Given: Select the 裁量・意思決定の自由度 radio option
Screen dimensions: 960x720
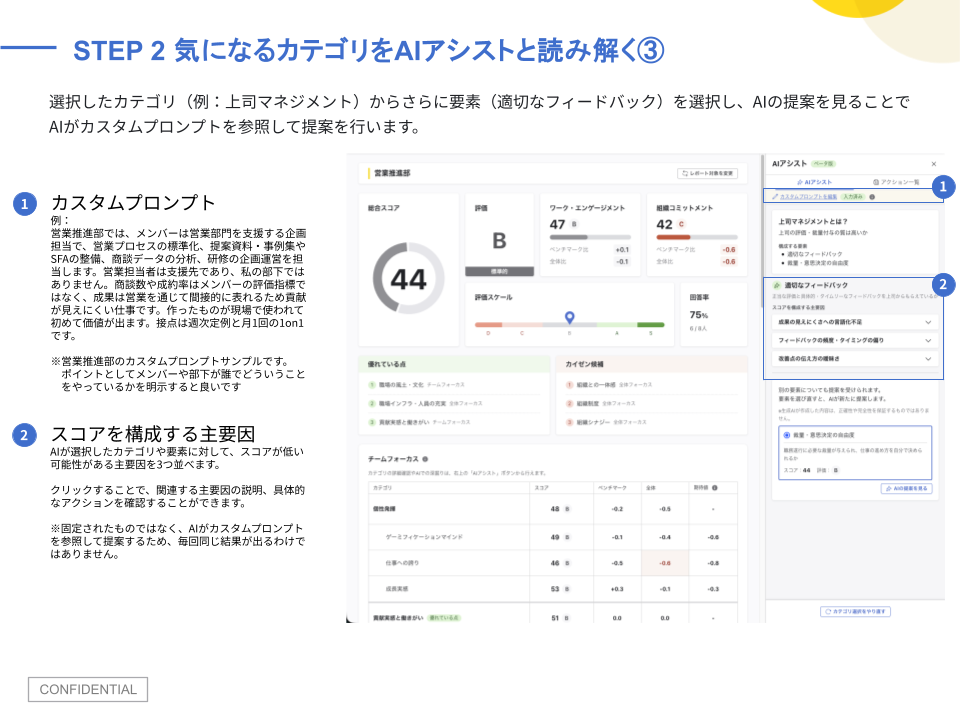Looking at the screenshot, I should tap(787, 435).
